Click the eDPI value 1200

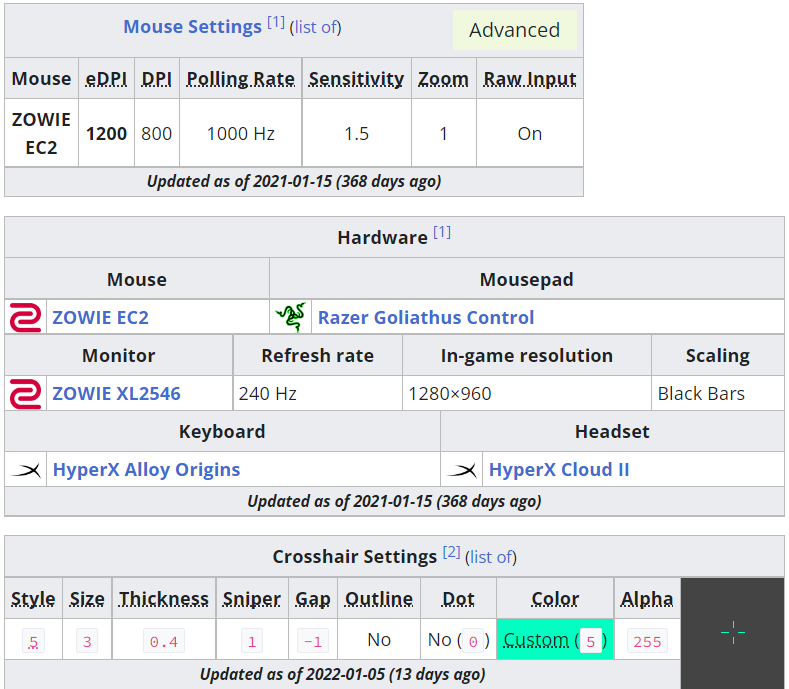[106, 133]
